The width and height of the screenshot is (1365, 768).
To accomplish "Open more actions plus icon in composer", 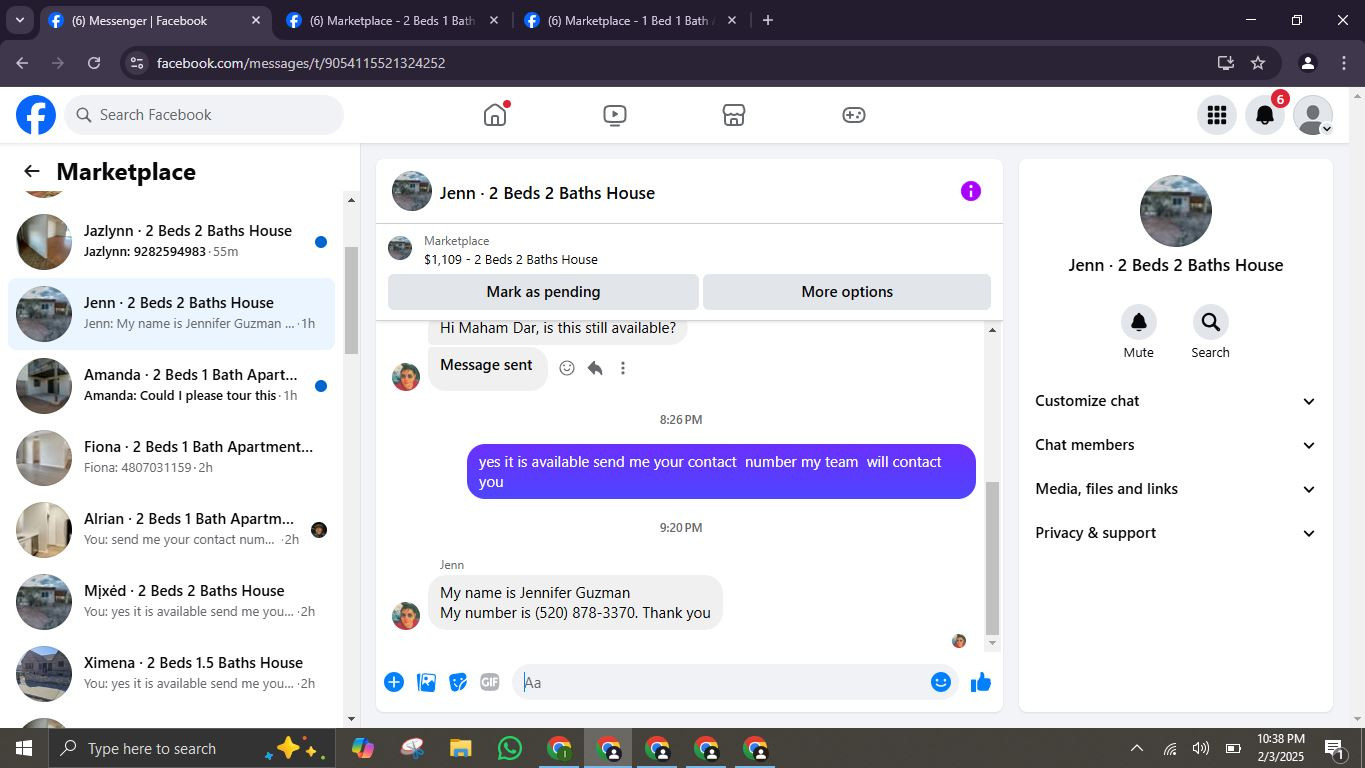I will (394, 682).
